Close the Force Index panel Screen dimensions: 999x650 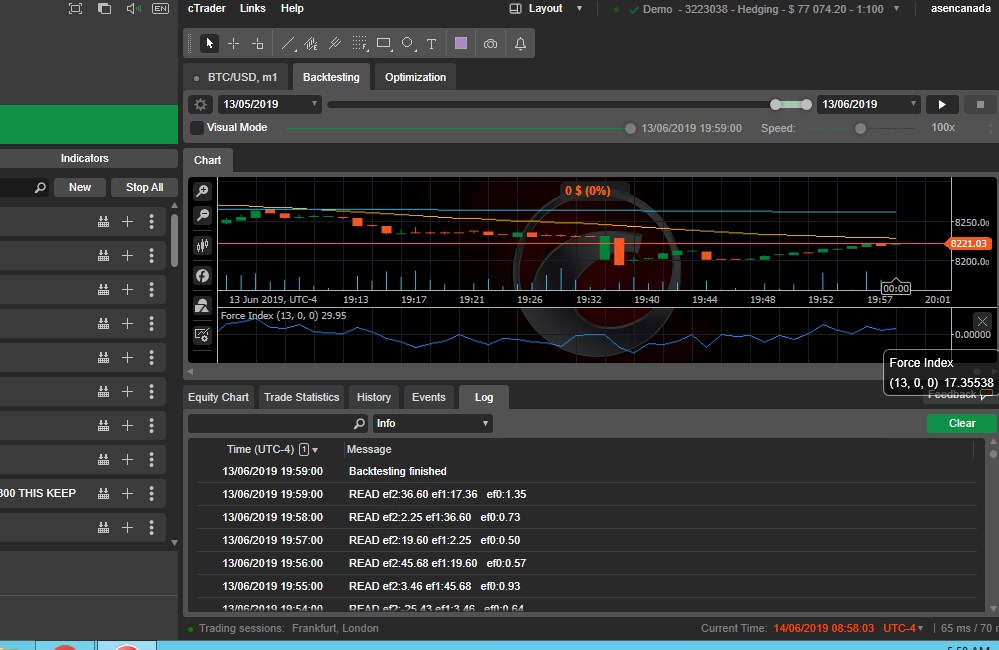pos(982,321)
